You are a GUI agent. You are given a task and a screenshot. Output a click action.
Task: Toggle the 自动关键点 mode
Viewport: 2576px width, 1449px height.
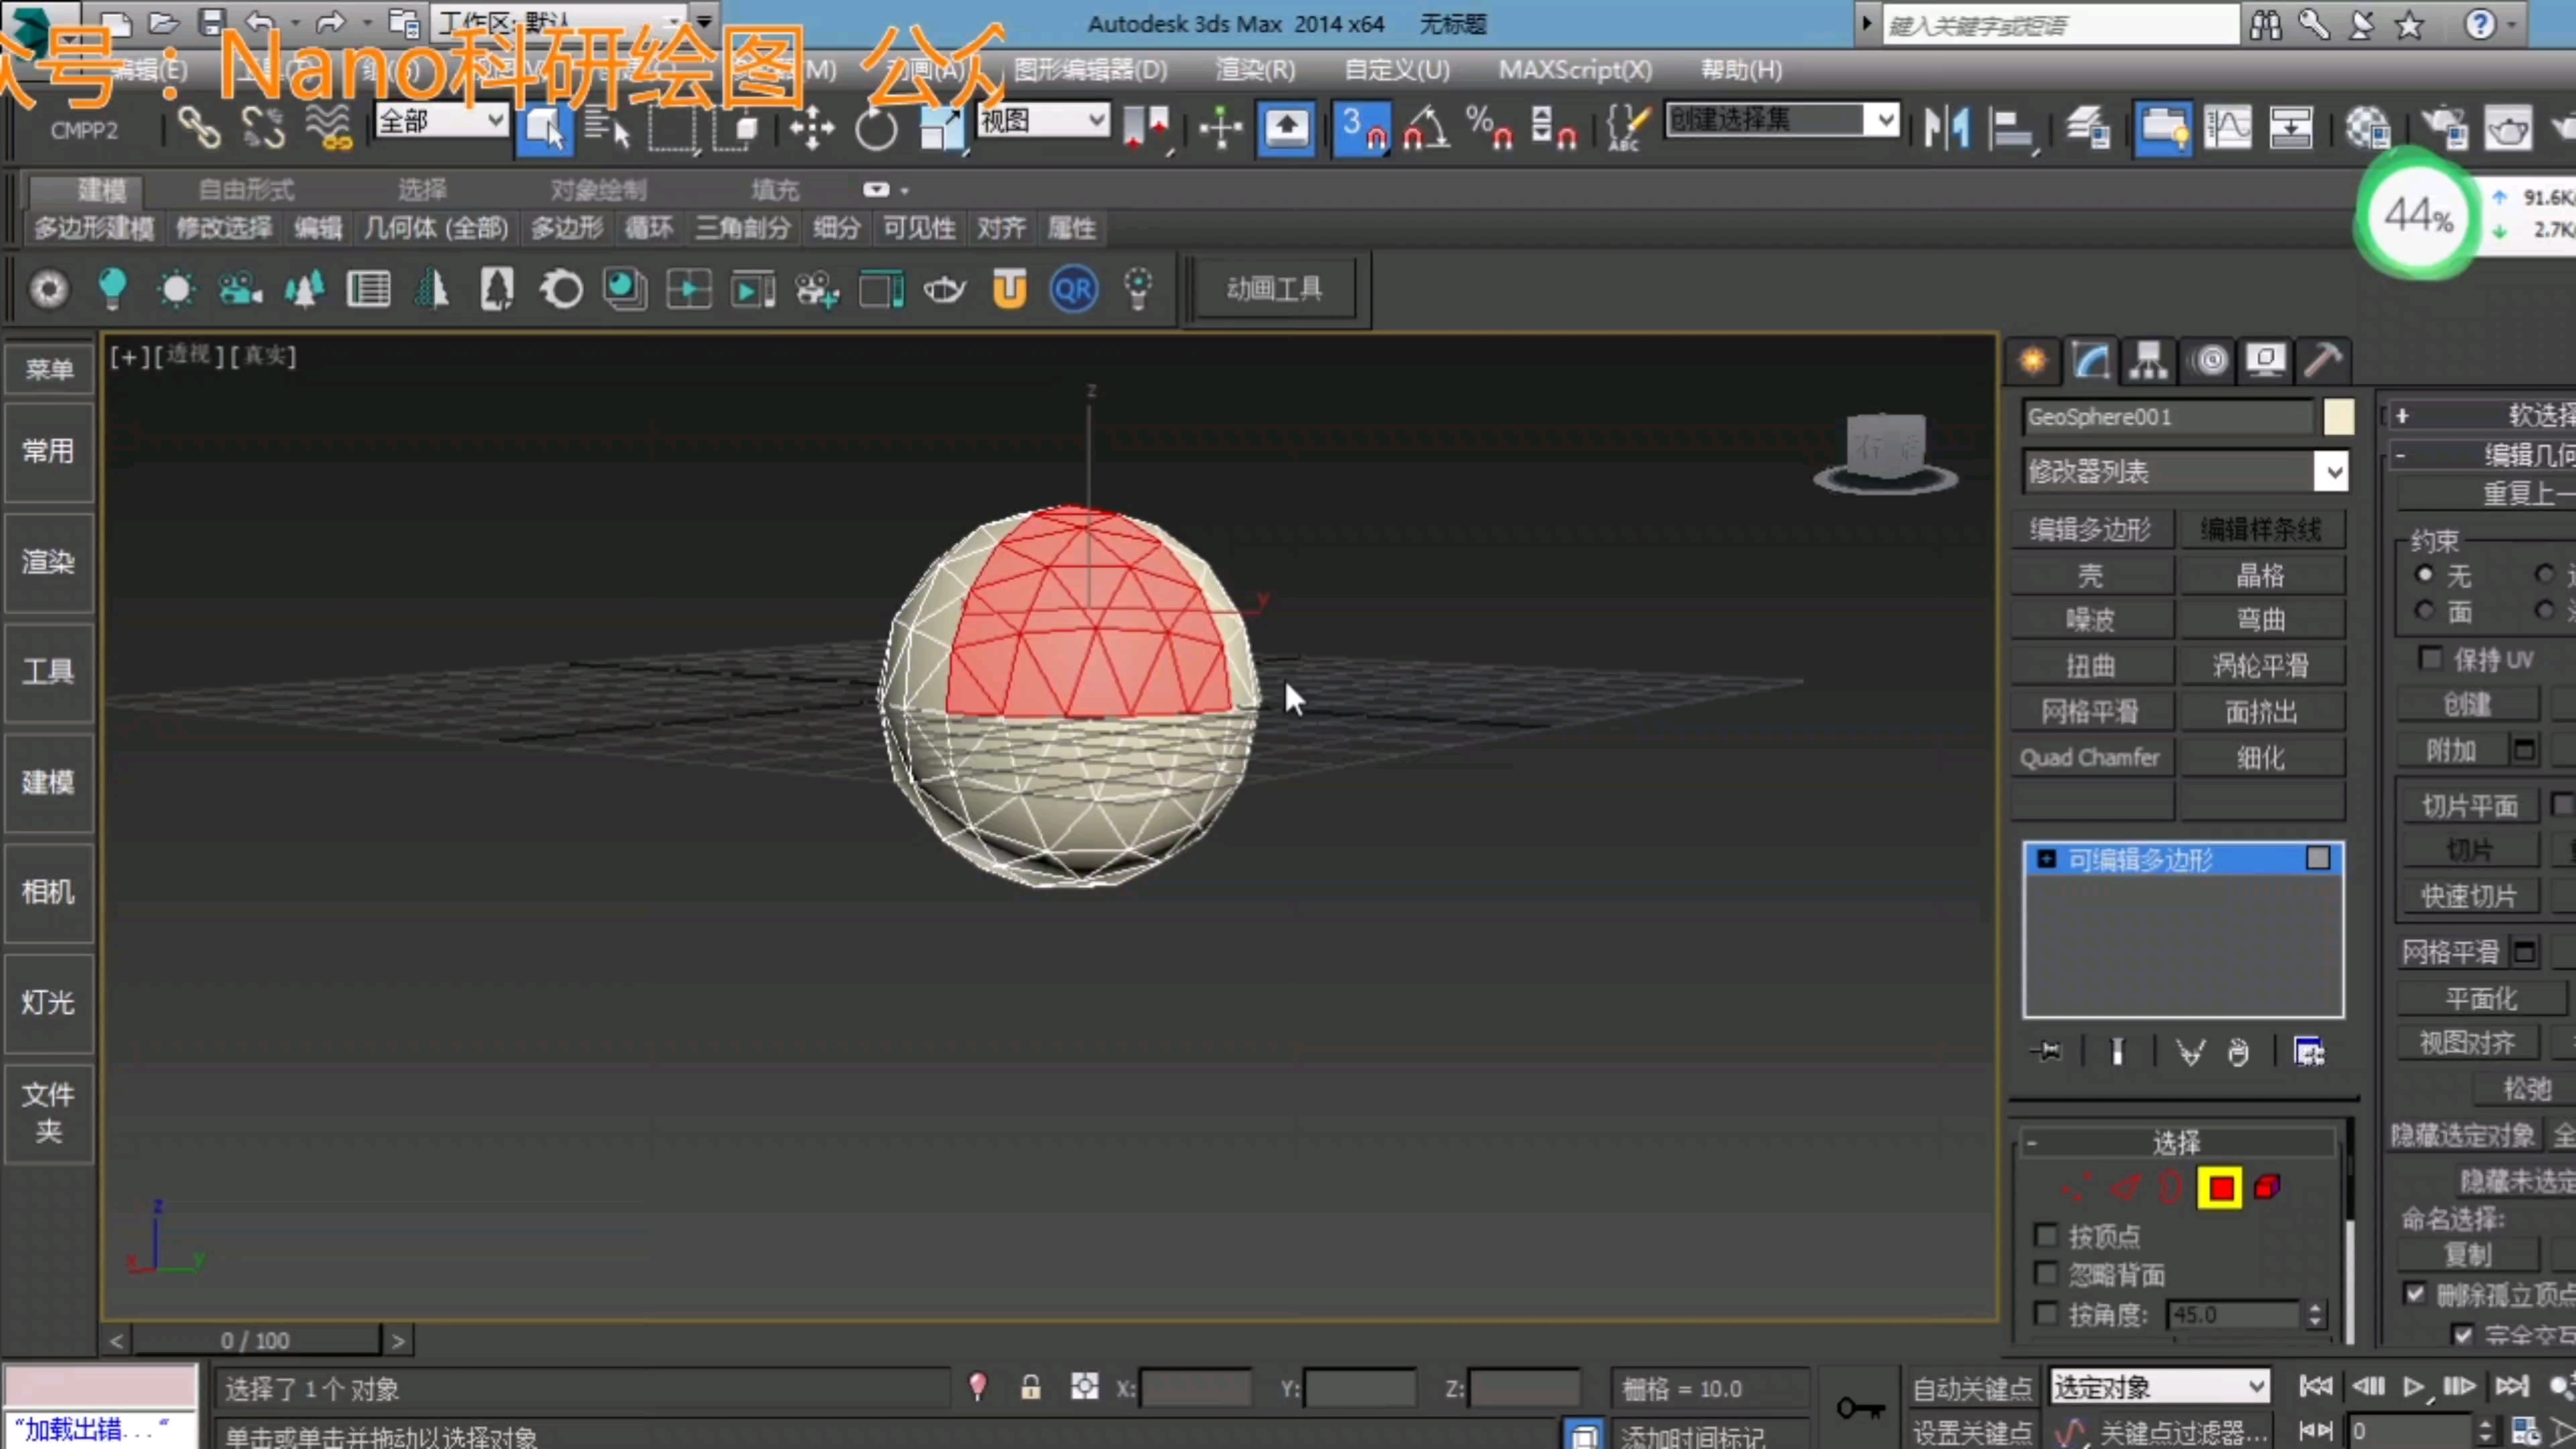pos(1972,1388)
